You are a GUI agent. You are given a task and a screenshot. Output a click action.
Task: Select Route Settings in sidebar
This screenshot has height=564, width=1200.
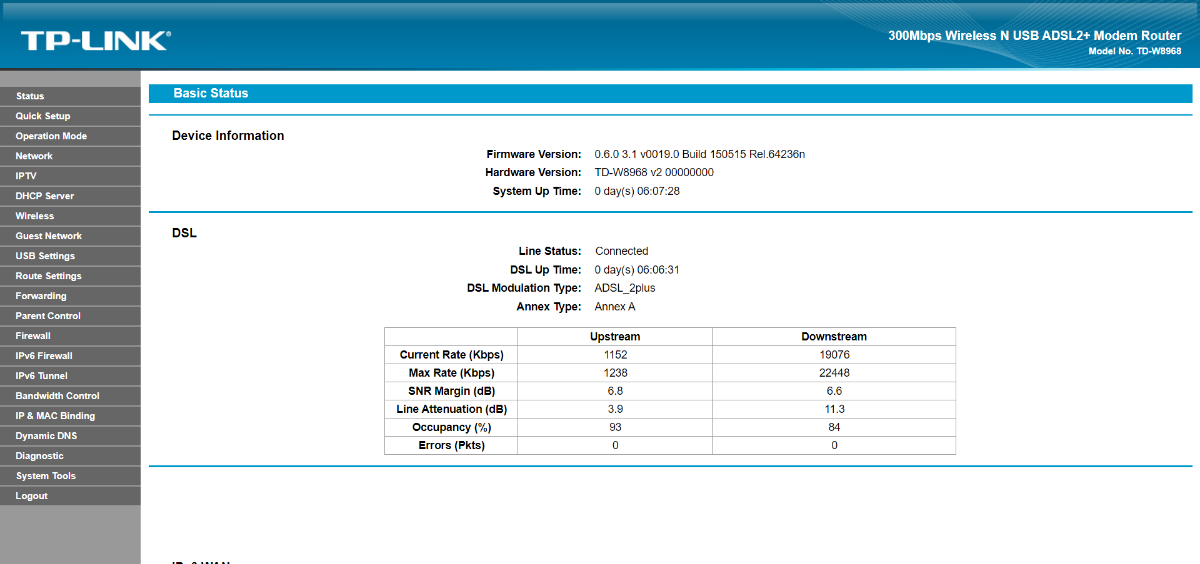click(x=48, y=276)
